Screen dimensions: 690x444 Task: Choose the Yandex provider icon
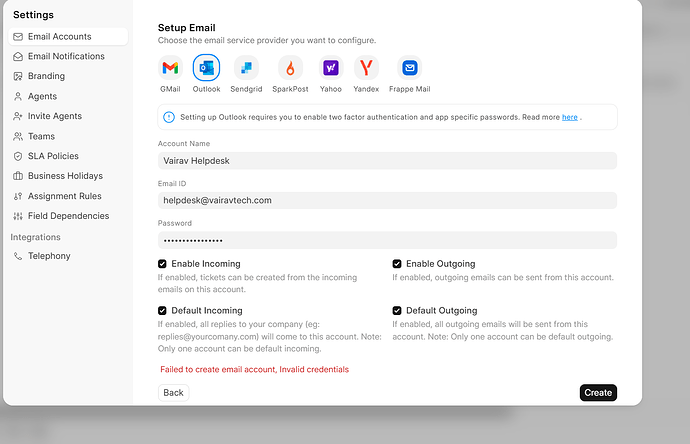367,68
